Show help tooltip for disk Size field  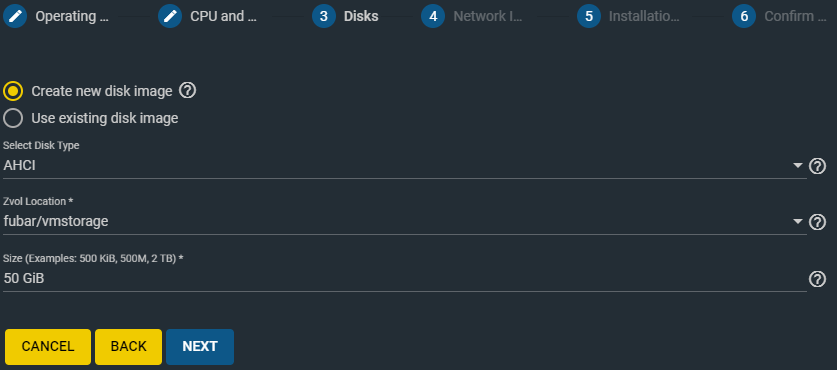pos(817,279)
